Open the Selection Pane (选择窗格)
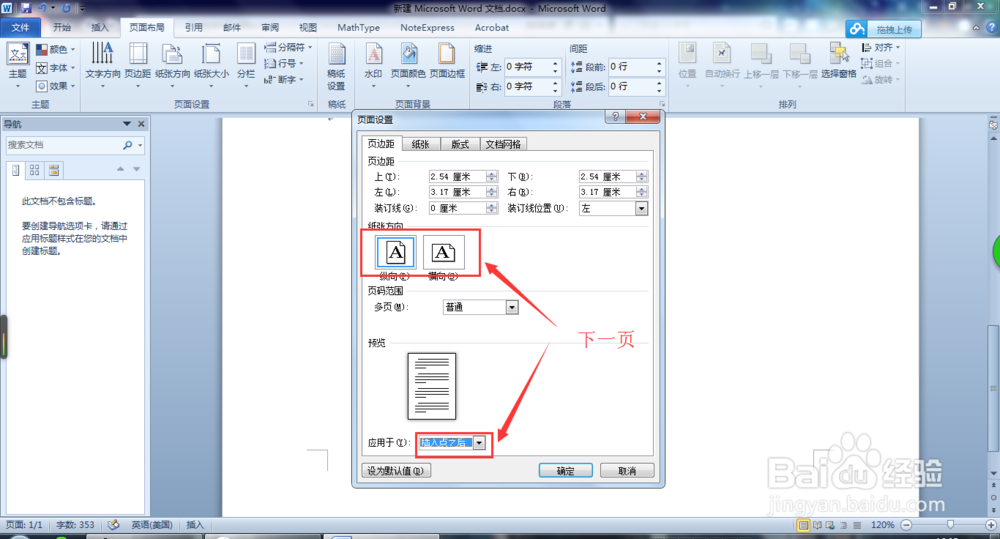1000x539 pixels. pyautogui.click(x=839, y=61)
